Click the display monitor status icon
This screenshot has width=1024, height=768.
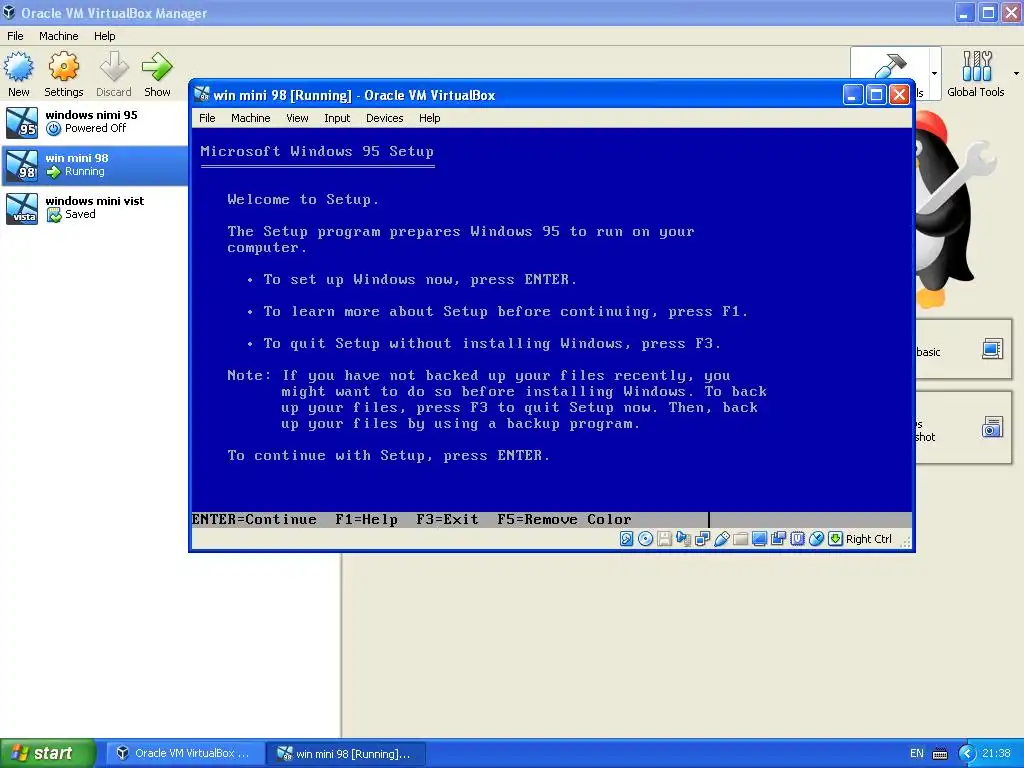[759, 539]
